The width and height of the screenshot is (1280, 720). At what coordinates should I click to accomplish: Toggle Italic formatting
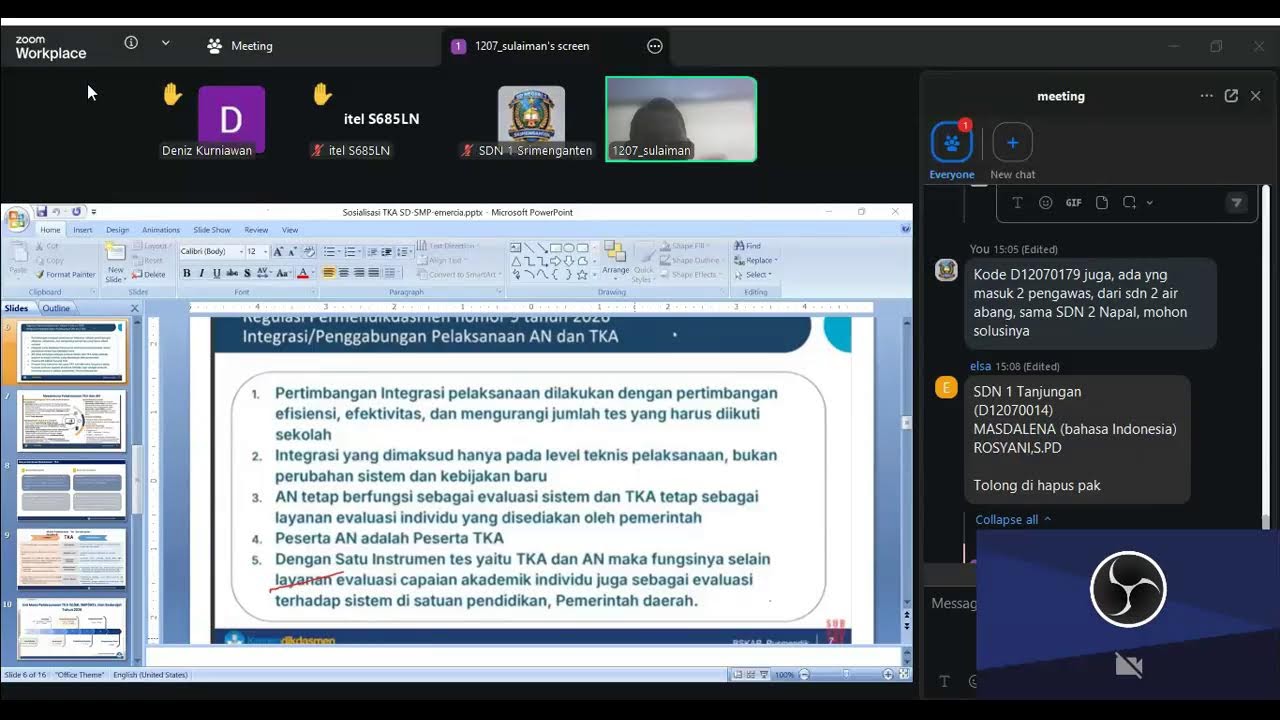[x=201, y=273]
